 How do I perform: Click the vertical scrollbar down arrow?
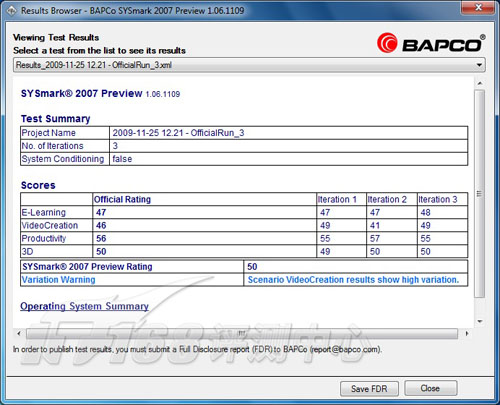coord(480,321)
